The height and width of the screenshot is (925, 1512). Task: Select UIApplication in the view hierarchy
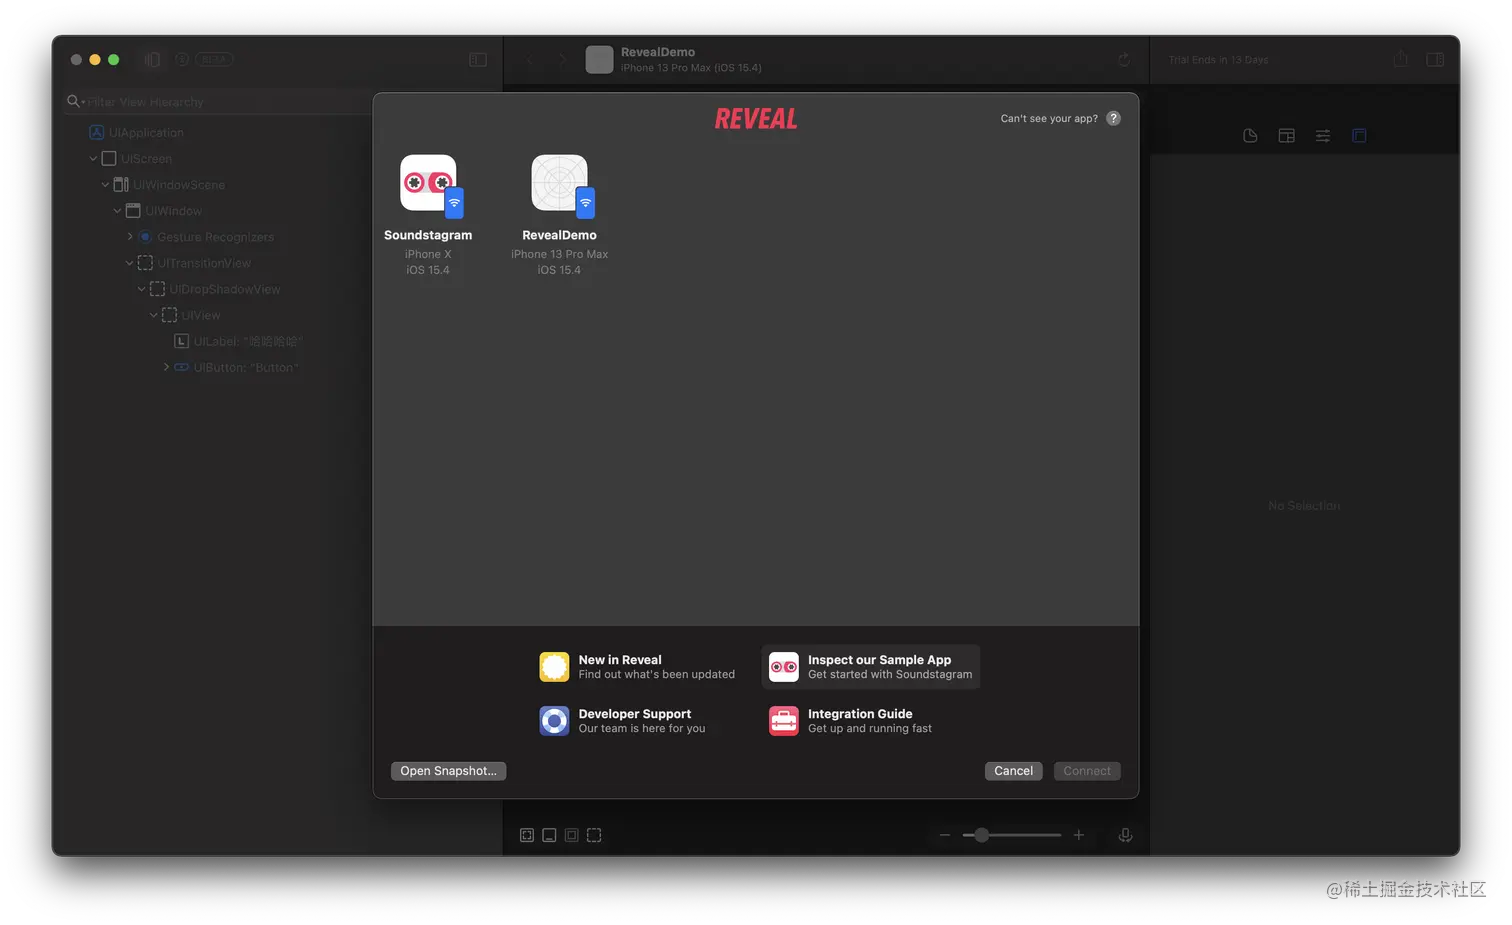pyautogui.click(x=146, y=132)
